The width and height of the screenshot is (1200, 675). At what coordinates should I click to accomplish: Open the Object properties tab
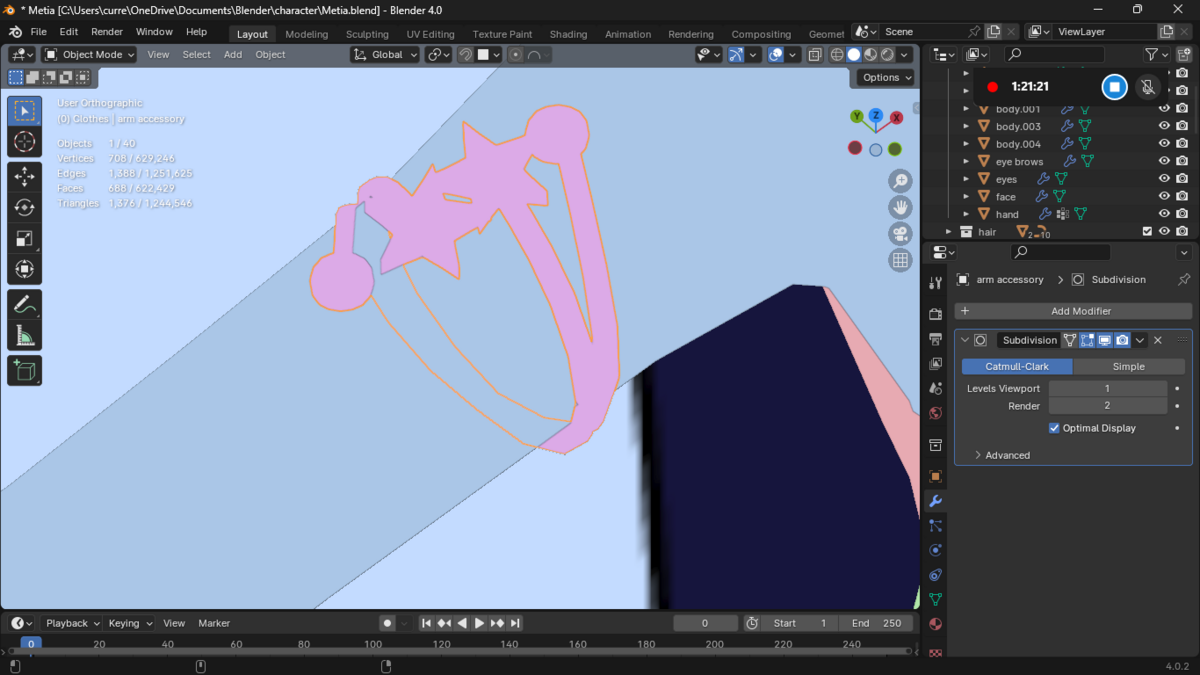[935, 476]
